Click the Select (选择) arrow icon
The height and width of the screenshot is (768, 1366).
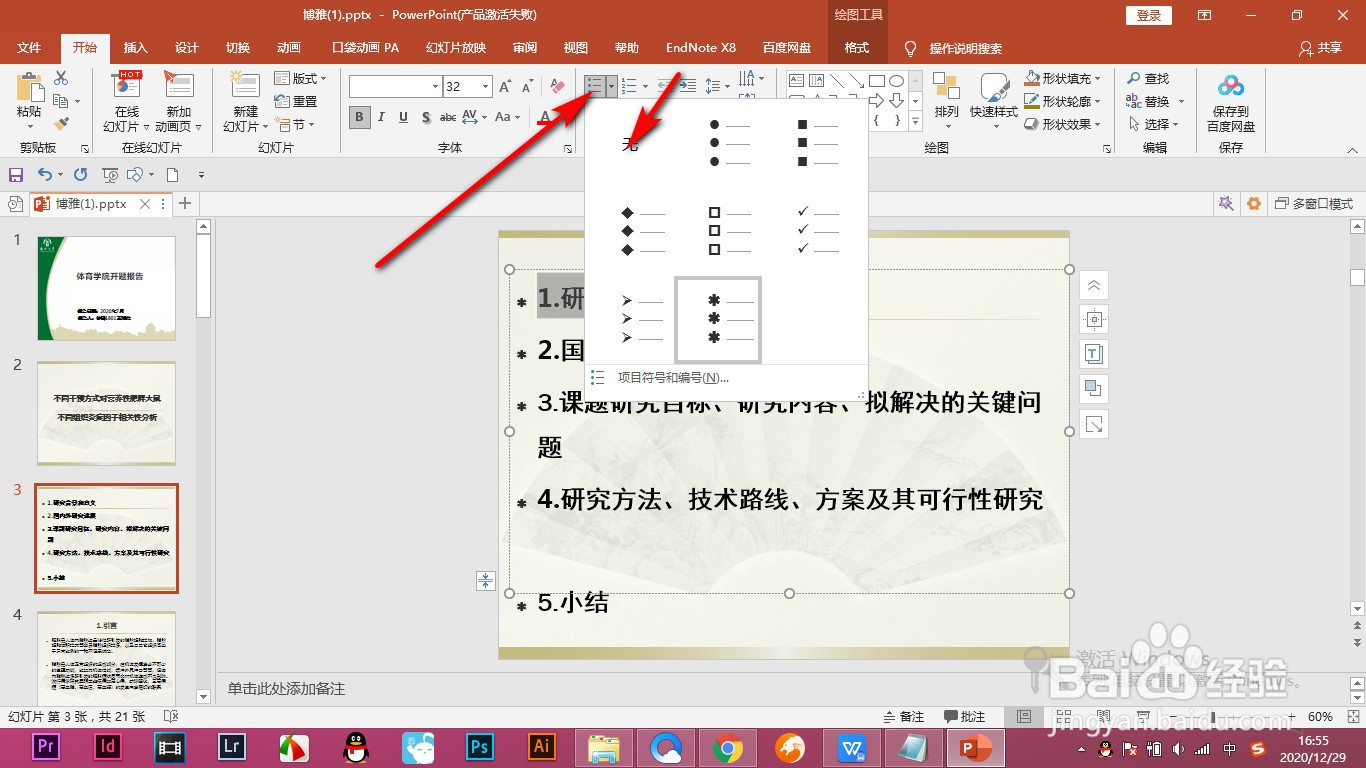1150,124
